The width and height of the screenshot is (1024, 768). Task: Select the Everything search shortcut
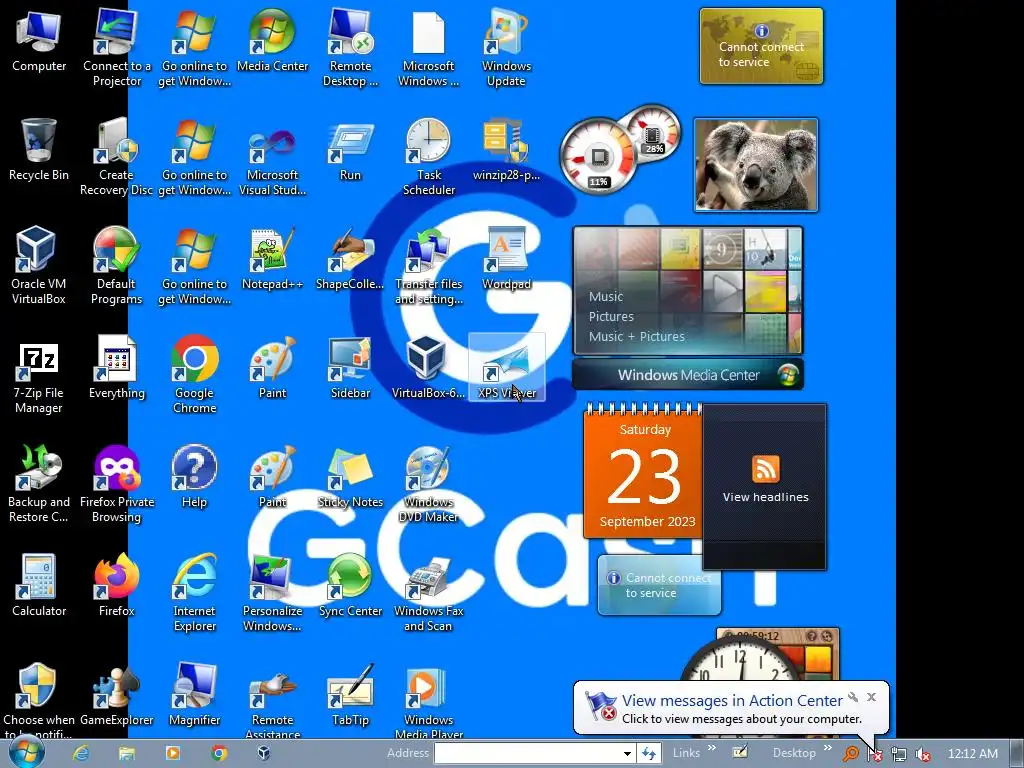click(117, 368)
